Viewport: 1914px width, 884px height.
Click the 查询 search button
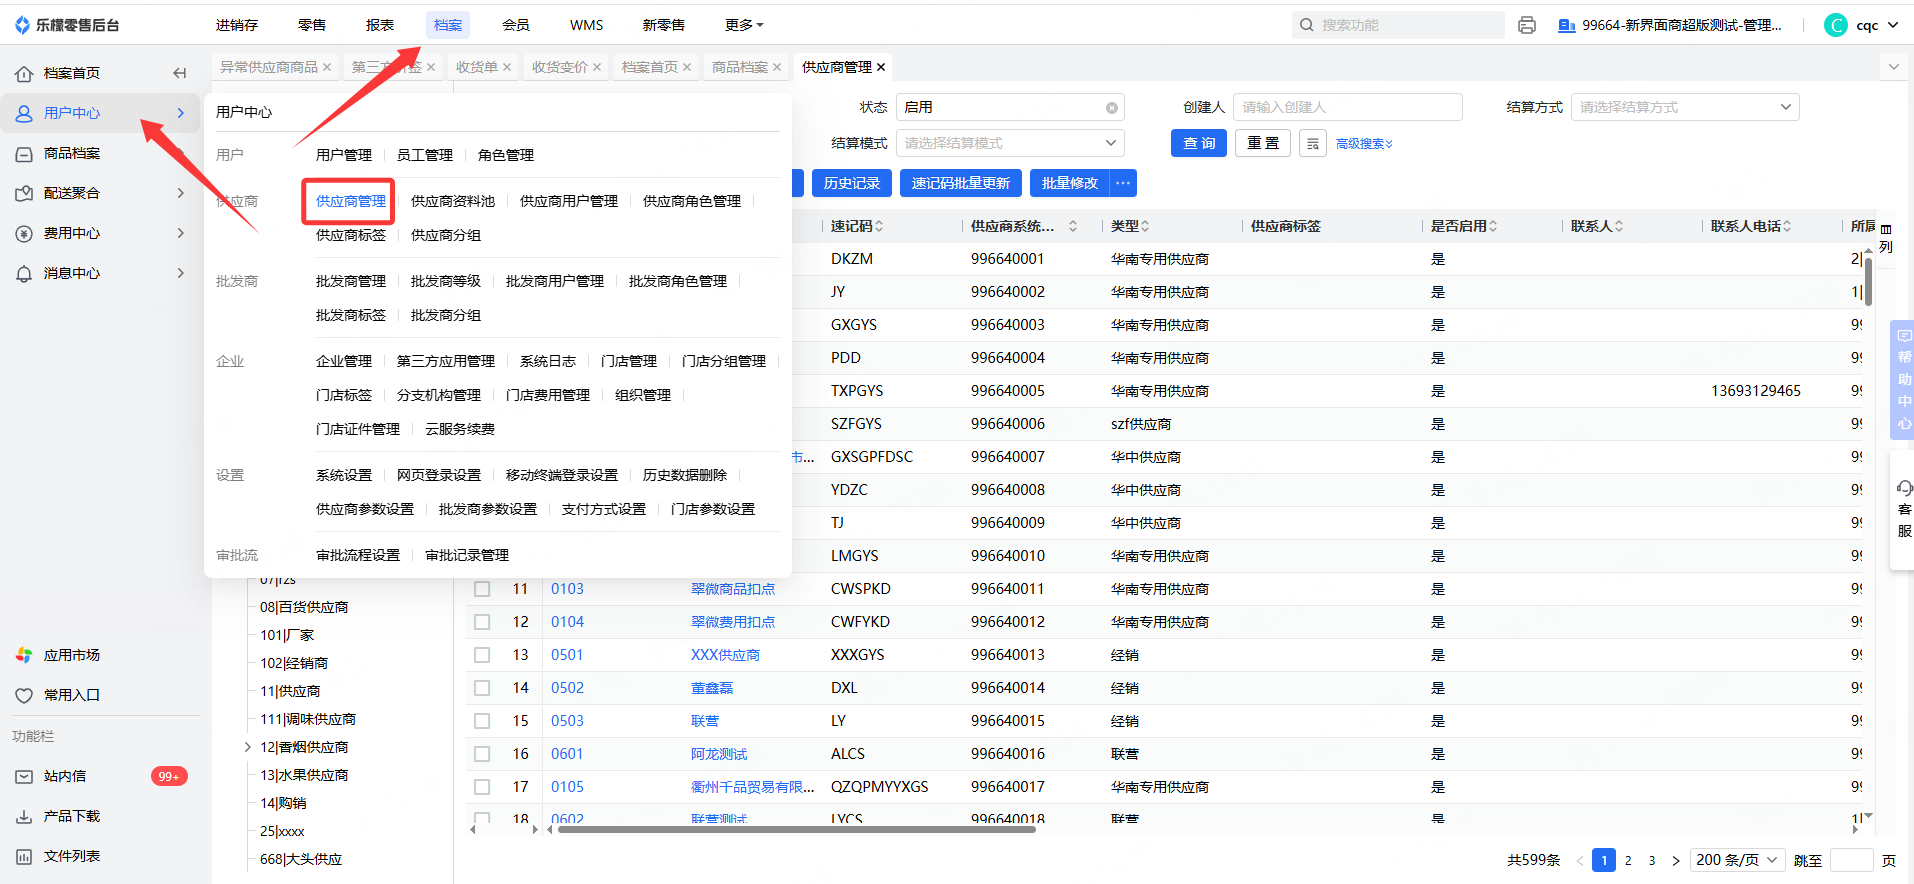[x=1198, y=143]
